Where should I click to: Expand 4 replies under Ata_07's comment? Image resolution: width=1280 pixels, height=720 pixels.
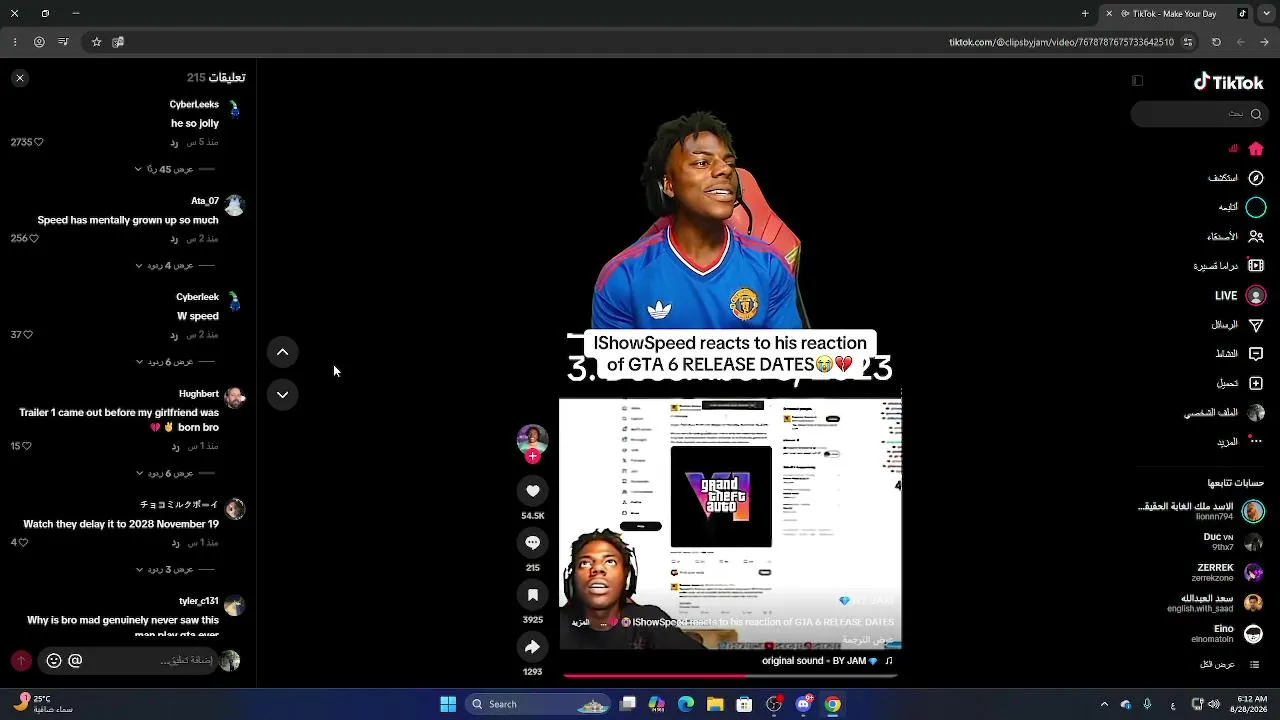[164, 265]
